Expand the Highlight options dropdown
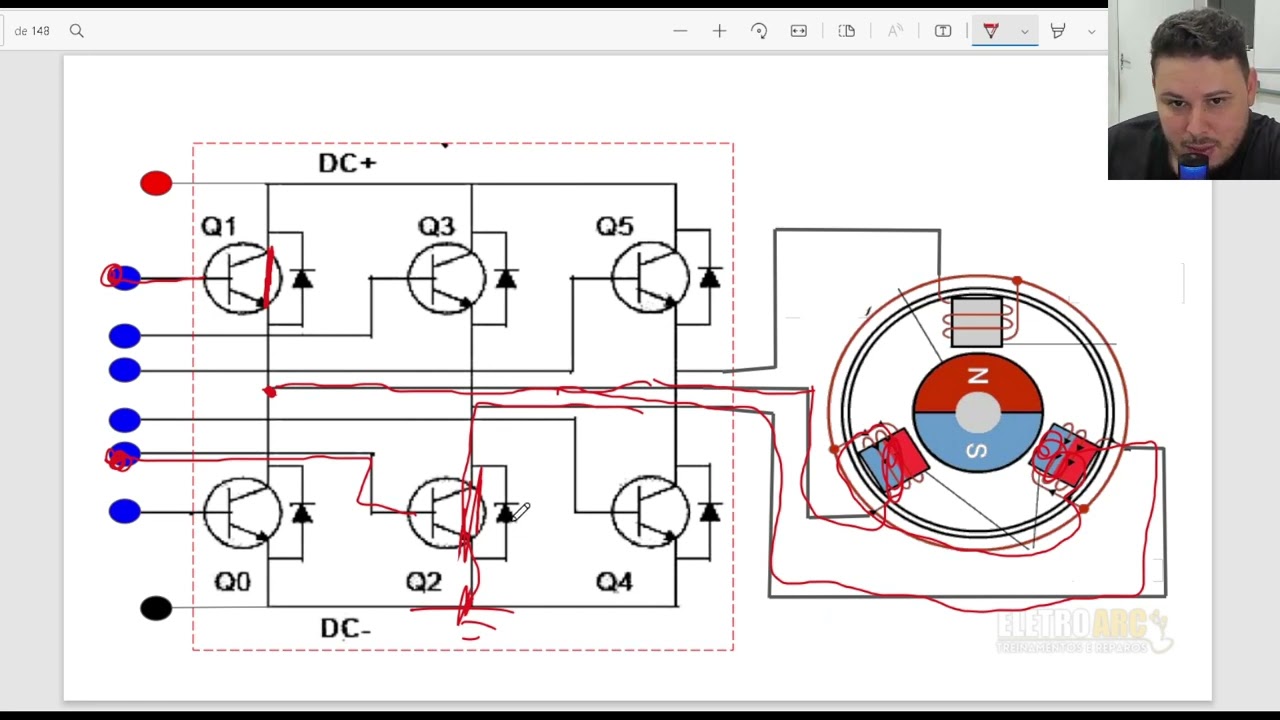1280x720 pixels. point(1091,31)
